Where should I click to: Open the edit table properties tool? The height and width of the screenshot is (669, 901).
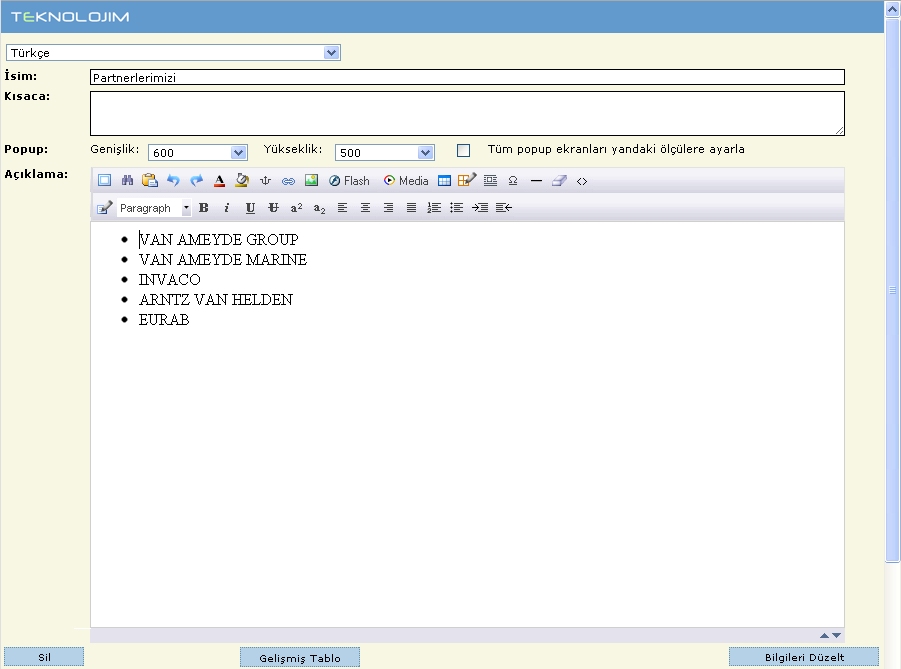(x=467, y=180)
